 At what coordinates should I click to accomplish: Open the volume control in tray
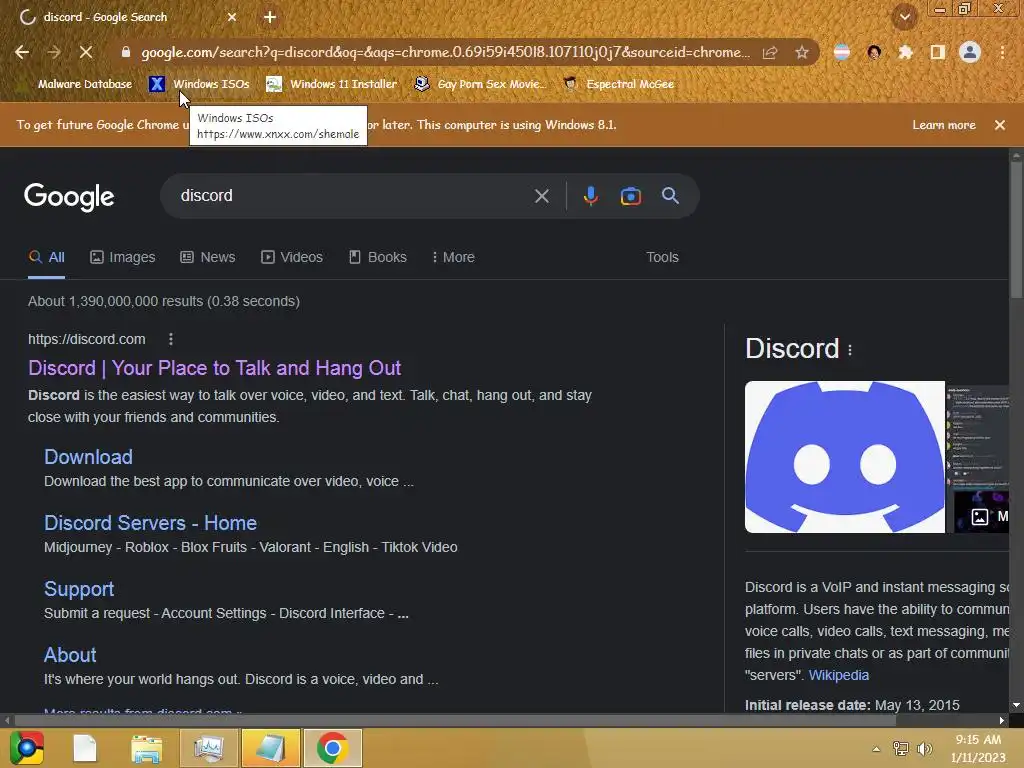click(x=924, y=749)
